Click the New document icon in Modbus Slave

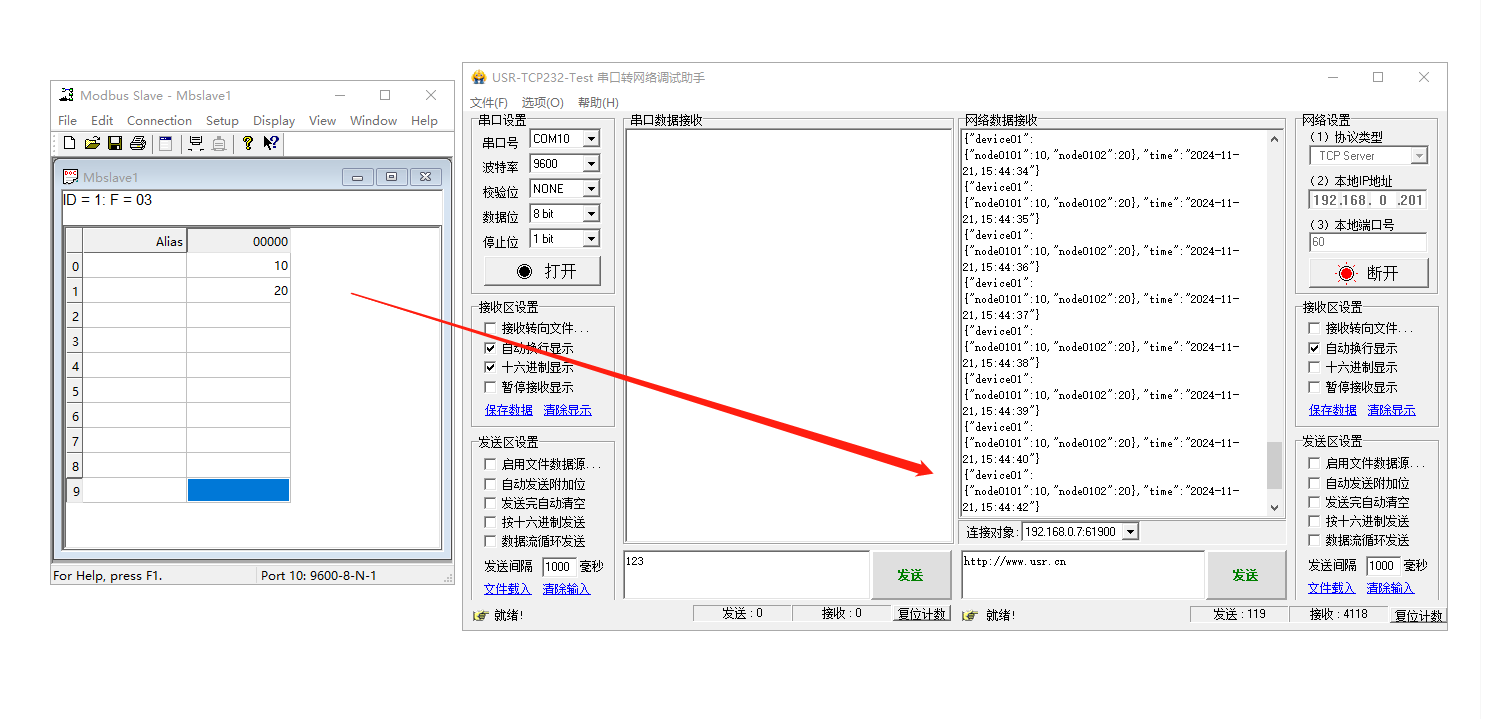coord(69,144)
